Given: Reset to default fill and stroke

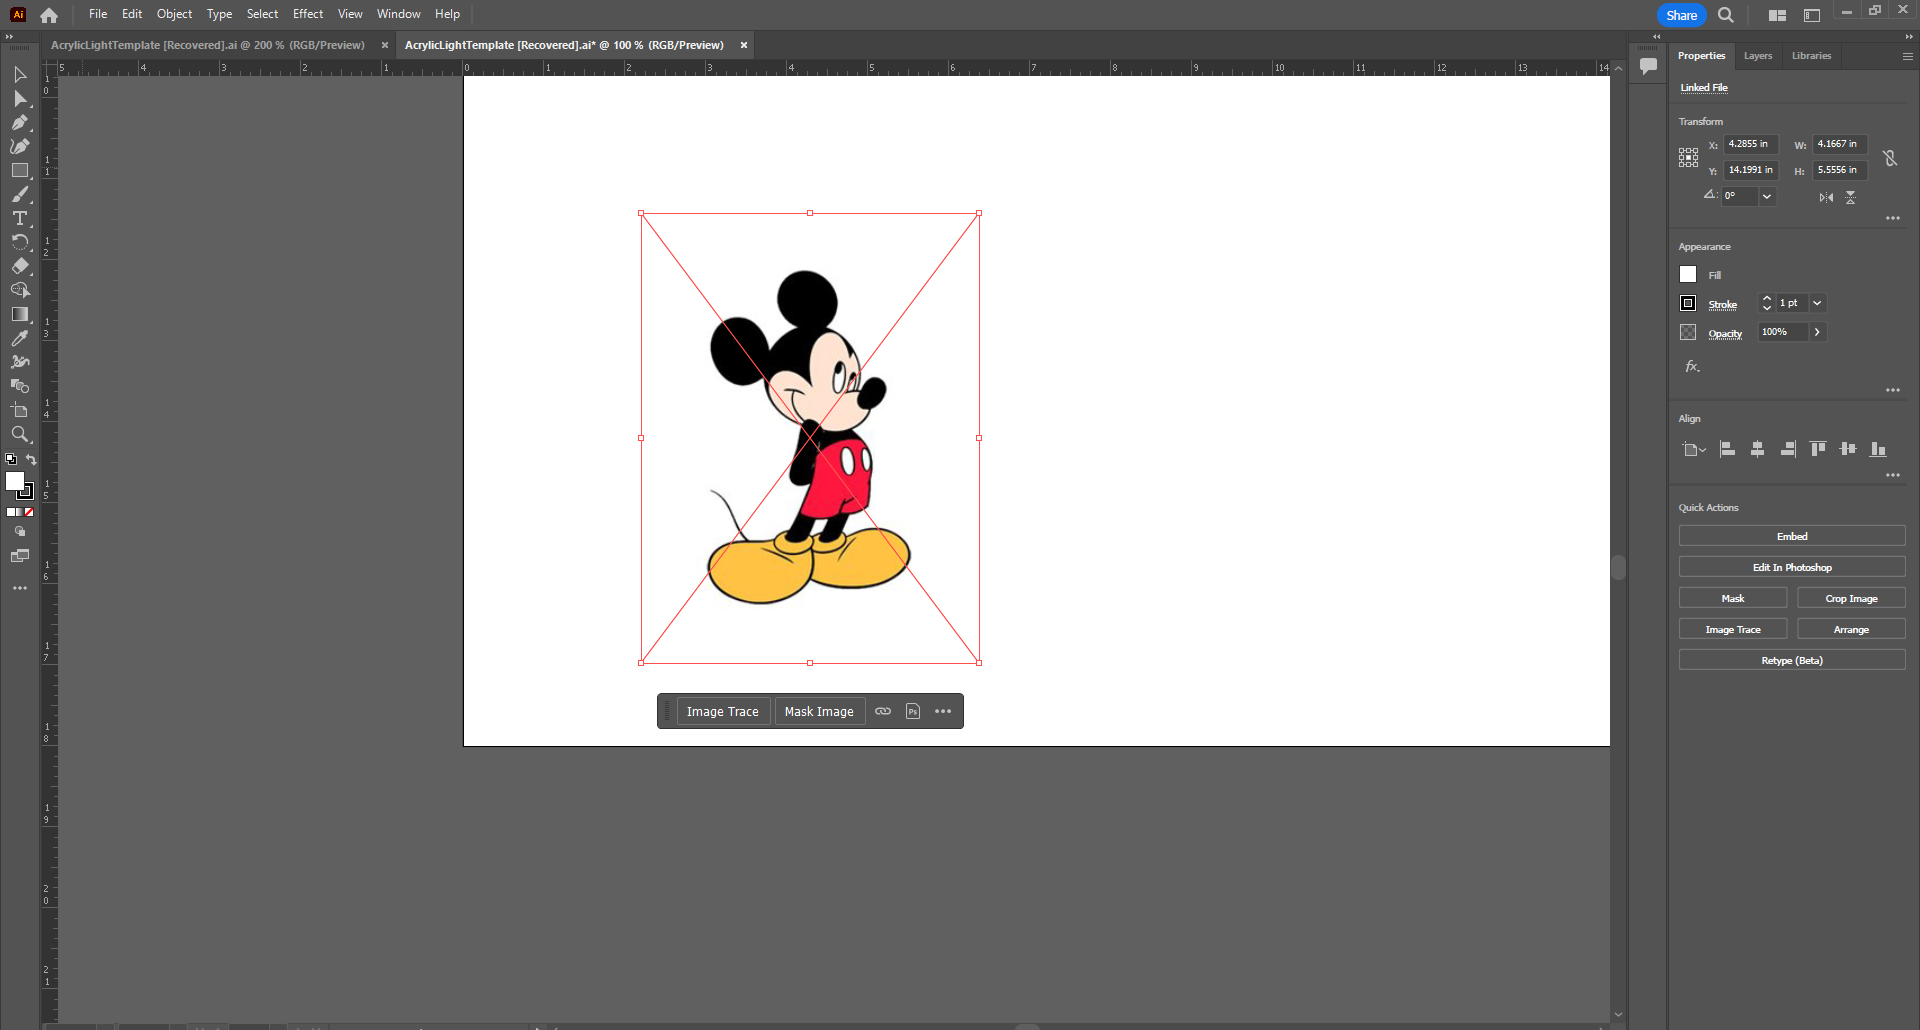Looking at the screenshot, I should point(11,460).
